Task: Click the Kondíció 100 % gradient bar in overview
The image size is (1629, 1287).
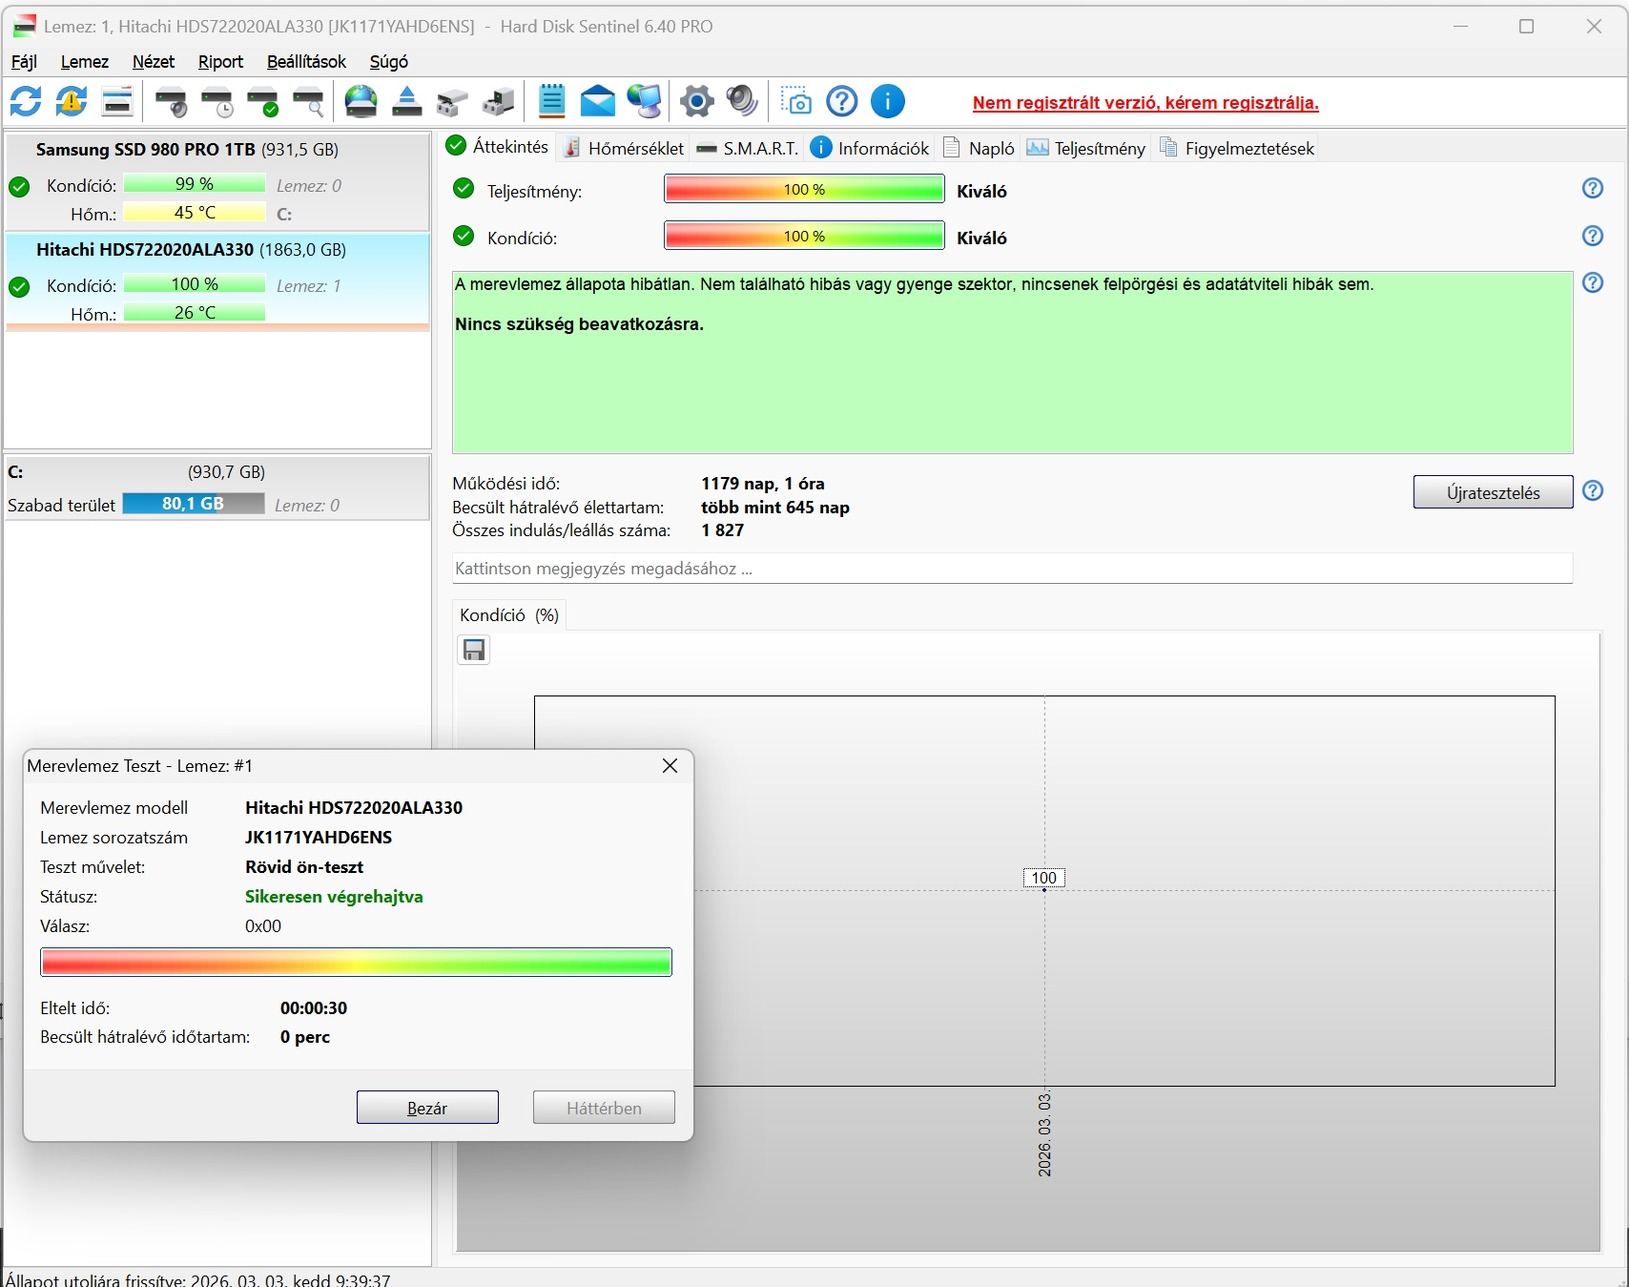Action: (x=804, y=236)
